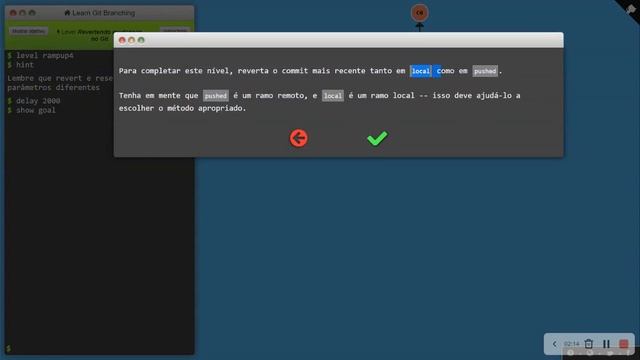Click the 'escolher o método apropriado.' text line

coord(182,108)
